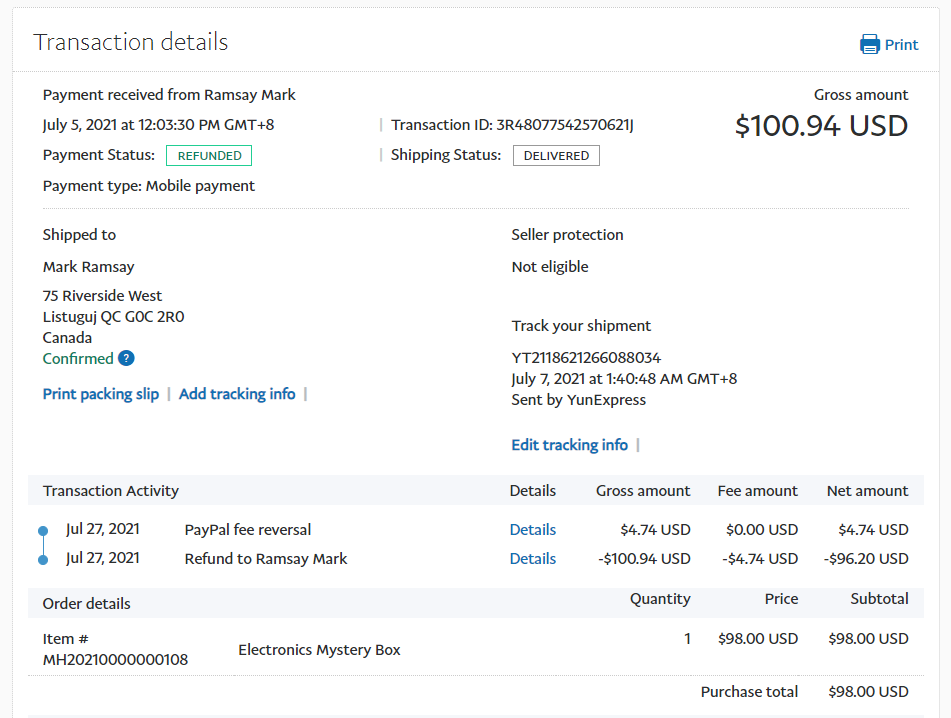Viewport: 951px width, 718px height.
Task: Open the help icon beside Confirmed
Action: click(126, 359)
